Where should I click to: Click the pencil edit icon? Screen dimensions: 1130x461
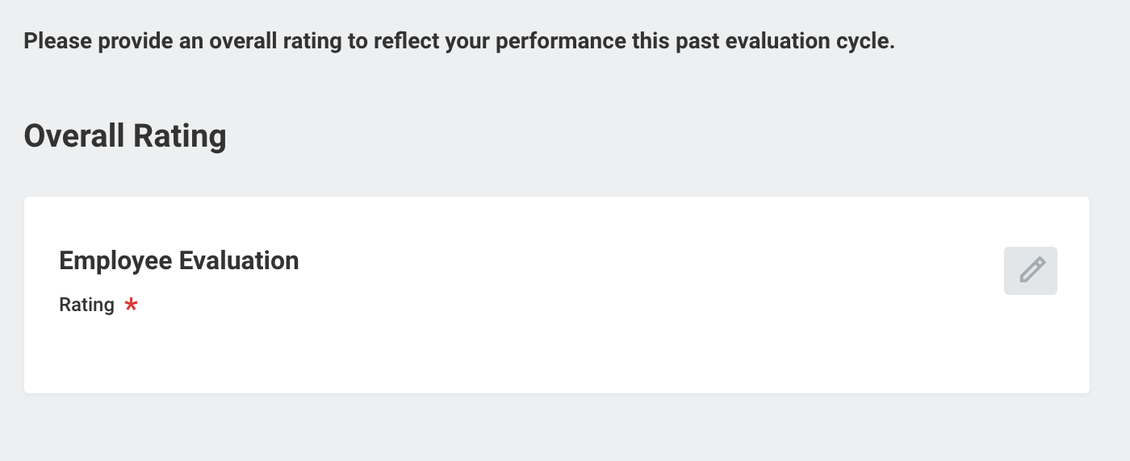point(1031,271)
